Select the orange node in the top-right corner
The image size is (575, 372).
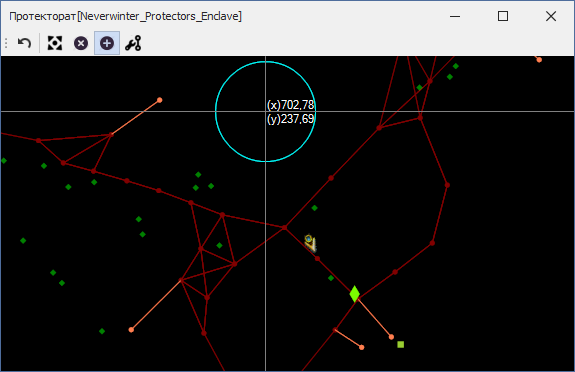(x=539, y=60)
